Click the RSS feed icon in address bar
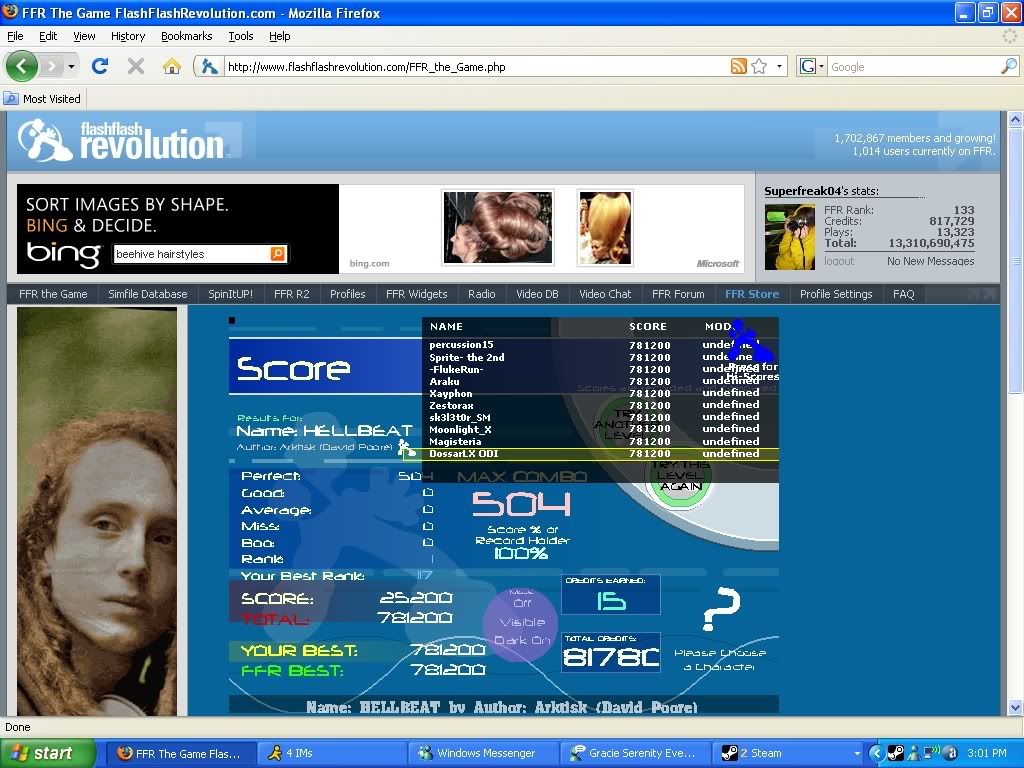1024x768 pixels. (x=739, y=67)
